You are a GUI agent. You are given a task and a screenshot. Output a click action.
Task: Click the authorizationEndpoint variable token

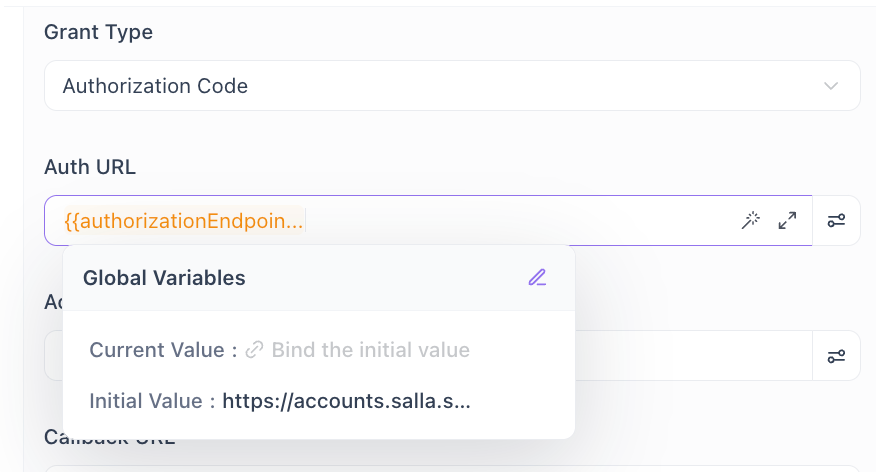183,221
